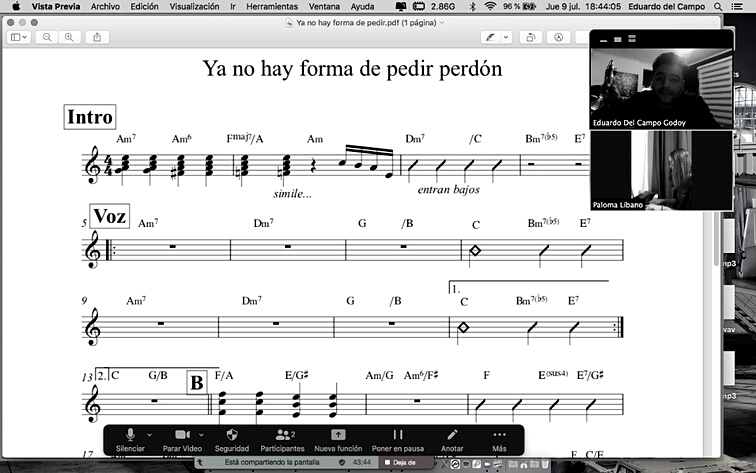756x473 pixels.
Task: Click the Intro section label in score
Action: pyautogui.click(x=90, y=117)
